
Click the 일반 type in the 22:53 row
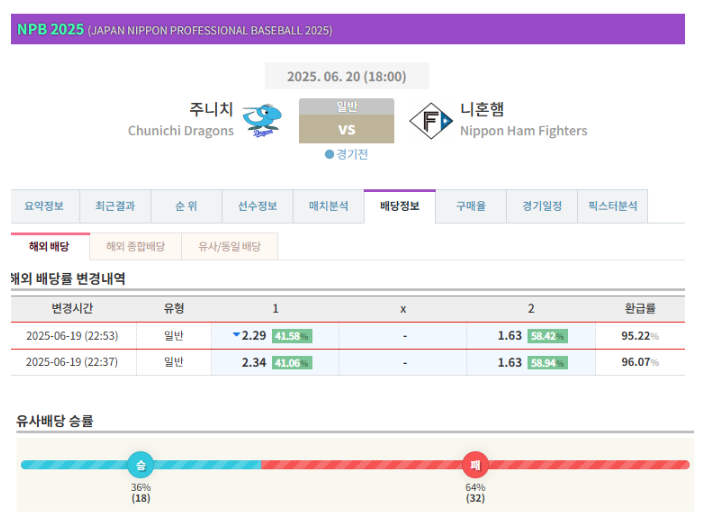[174, 336]
